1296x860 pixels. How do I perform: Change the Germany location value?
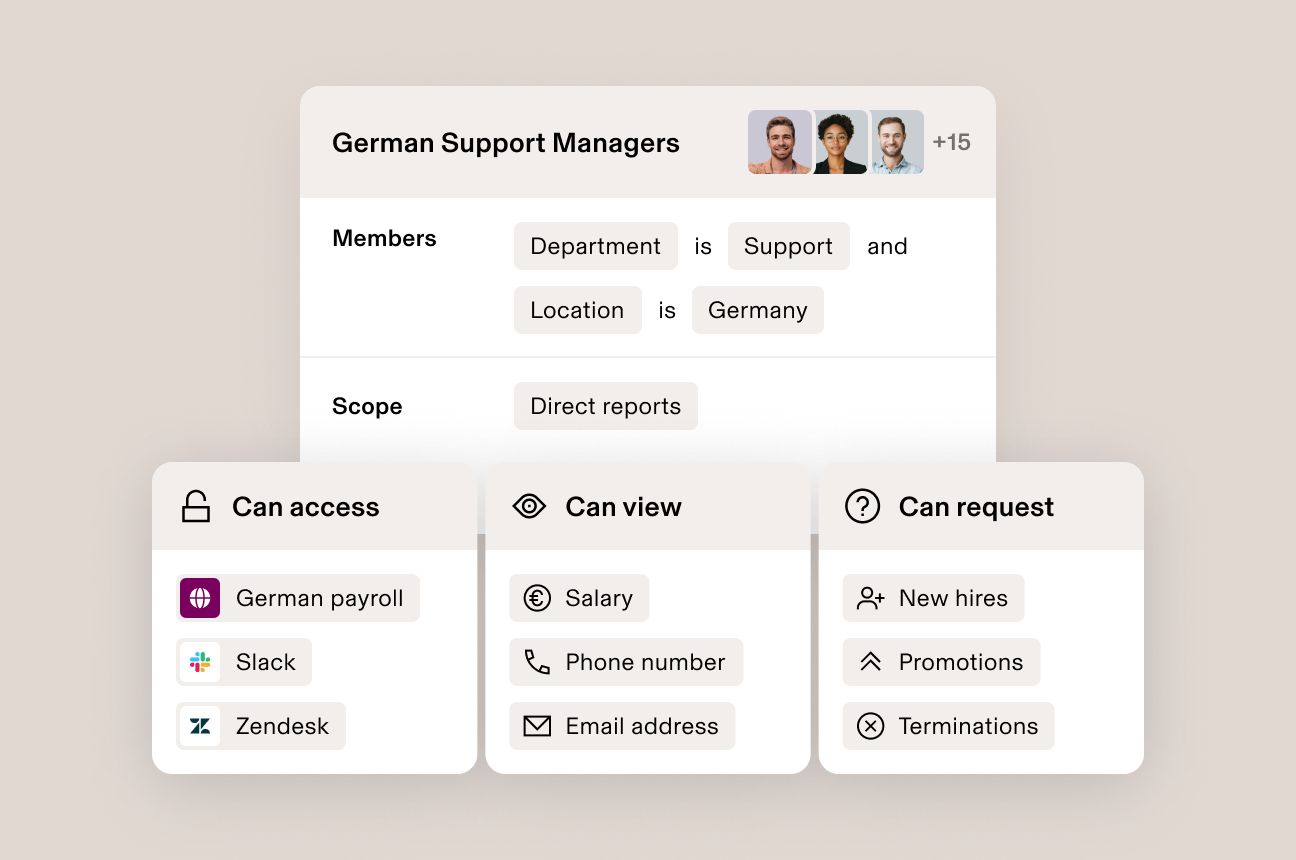coord(757,310)
